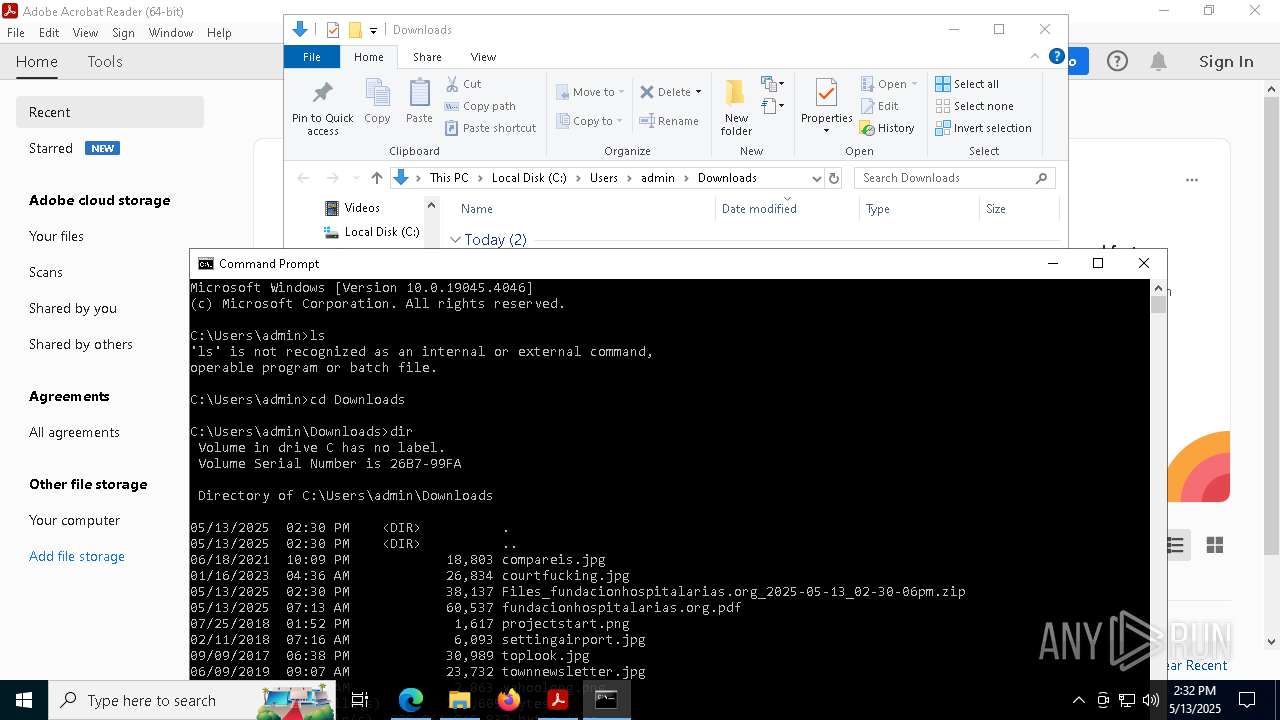Open All agreements in Acrobat sidebar

point(74,432)
